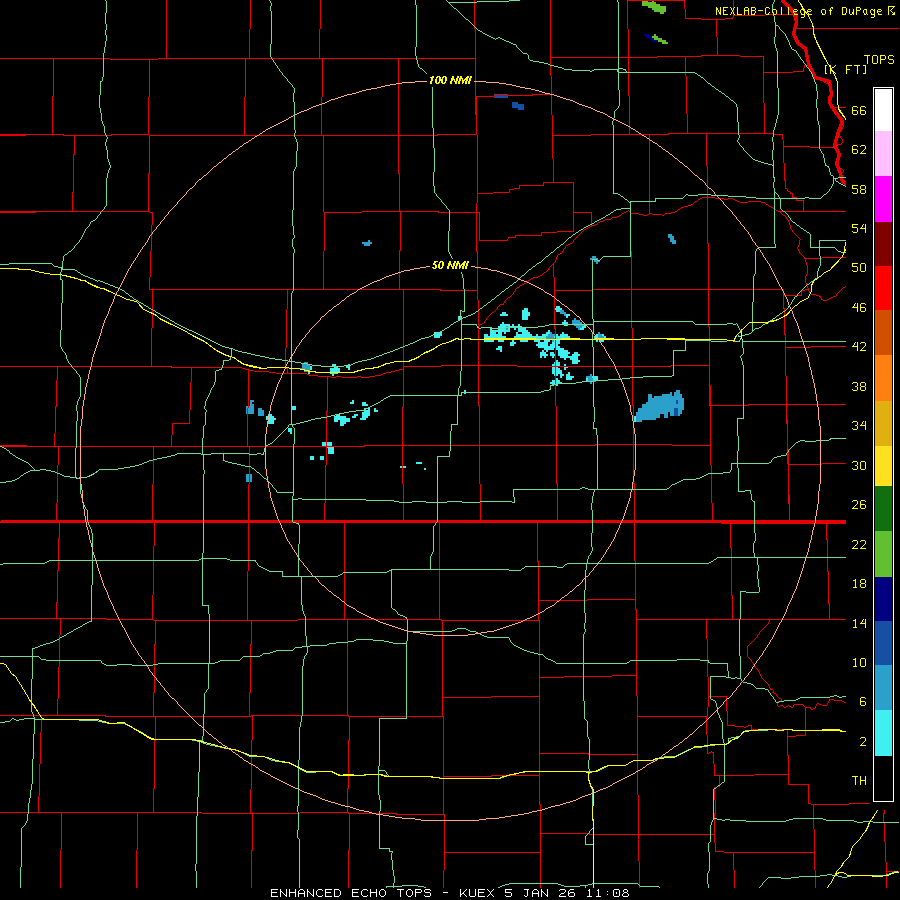Image resolution: width=900 pixels, height=900 pixels.
Task: Click the 34 legend value
Action: pyautogui.click(x=859, y=425)
